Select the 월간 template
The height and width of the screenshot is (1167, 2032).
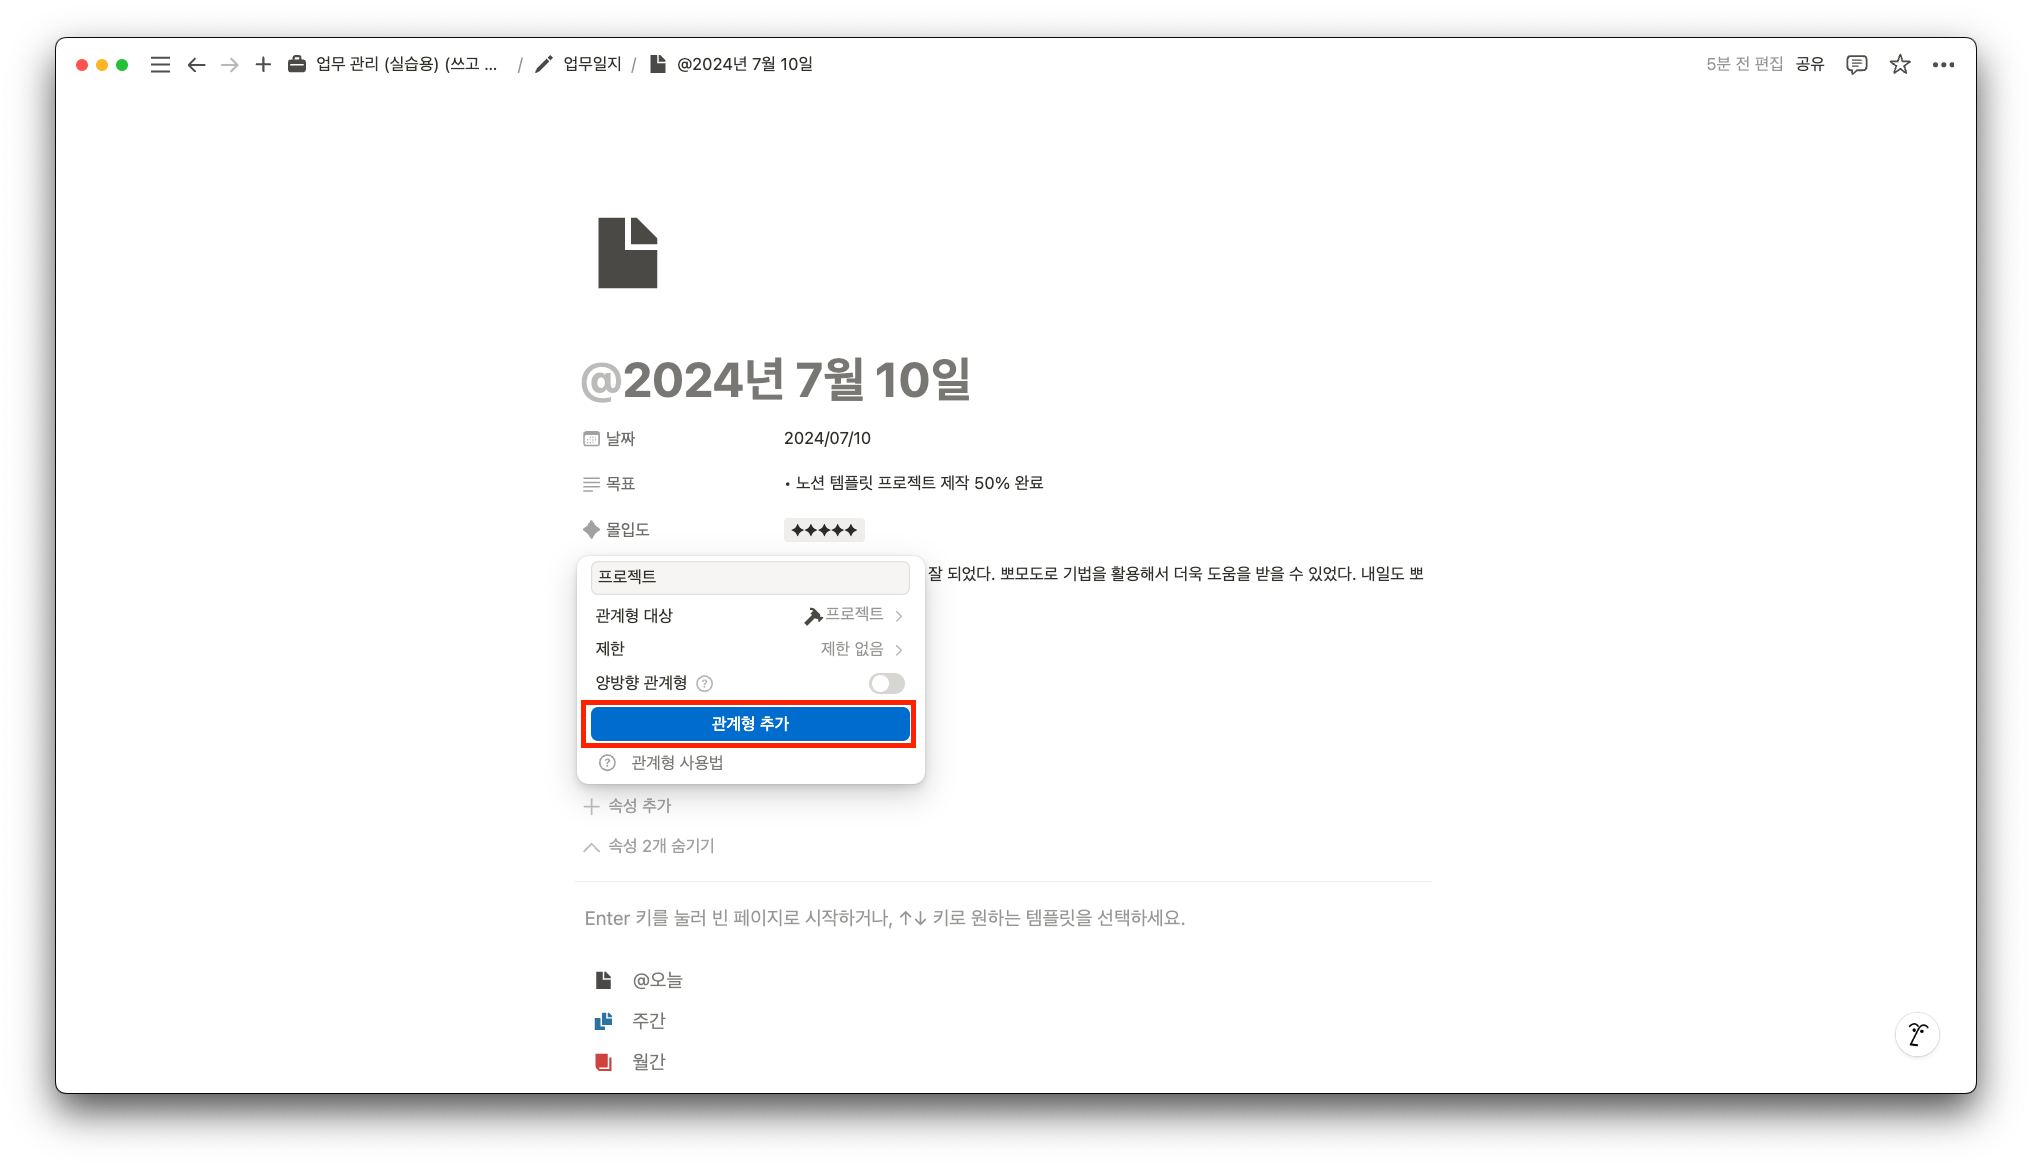648,1062
